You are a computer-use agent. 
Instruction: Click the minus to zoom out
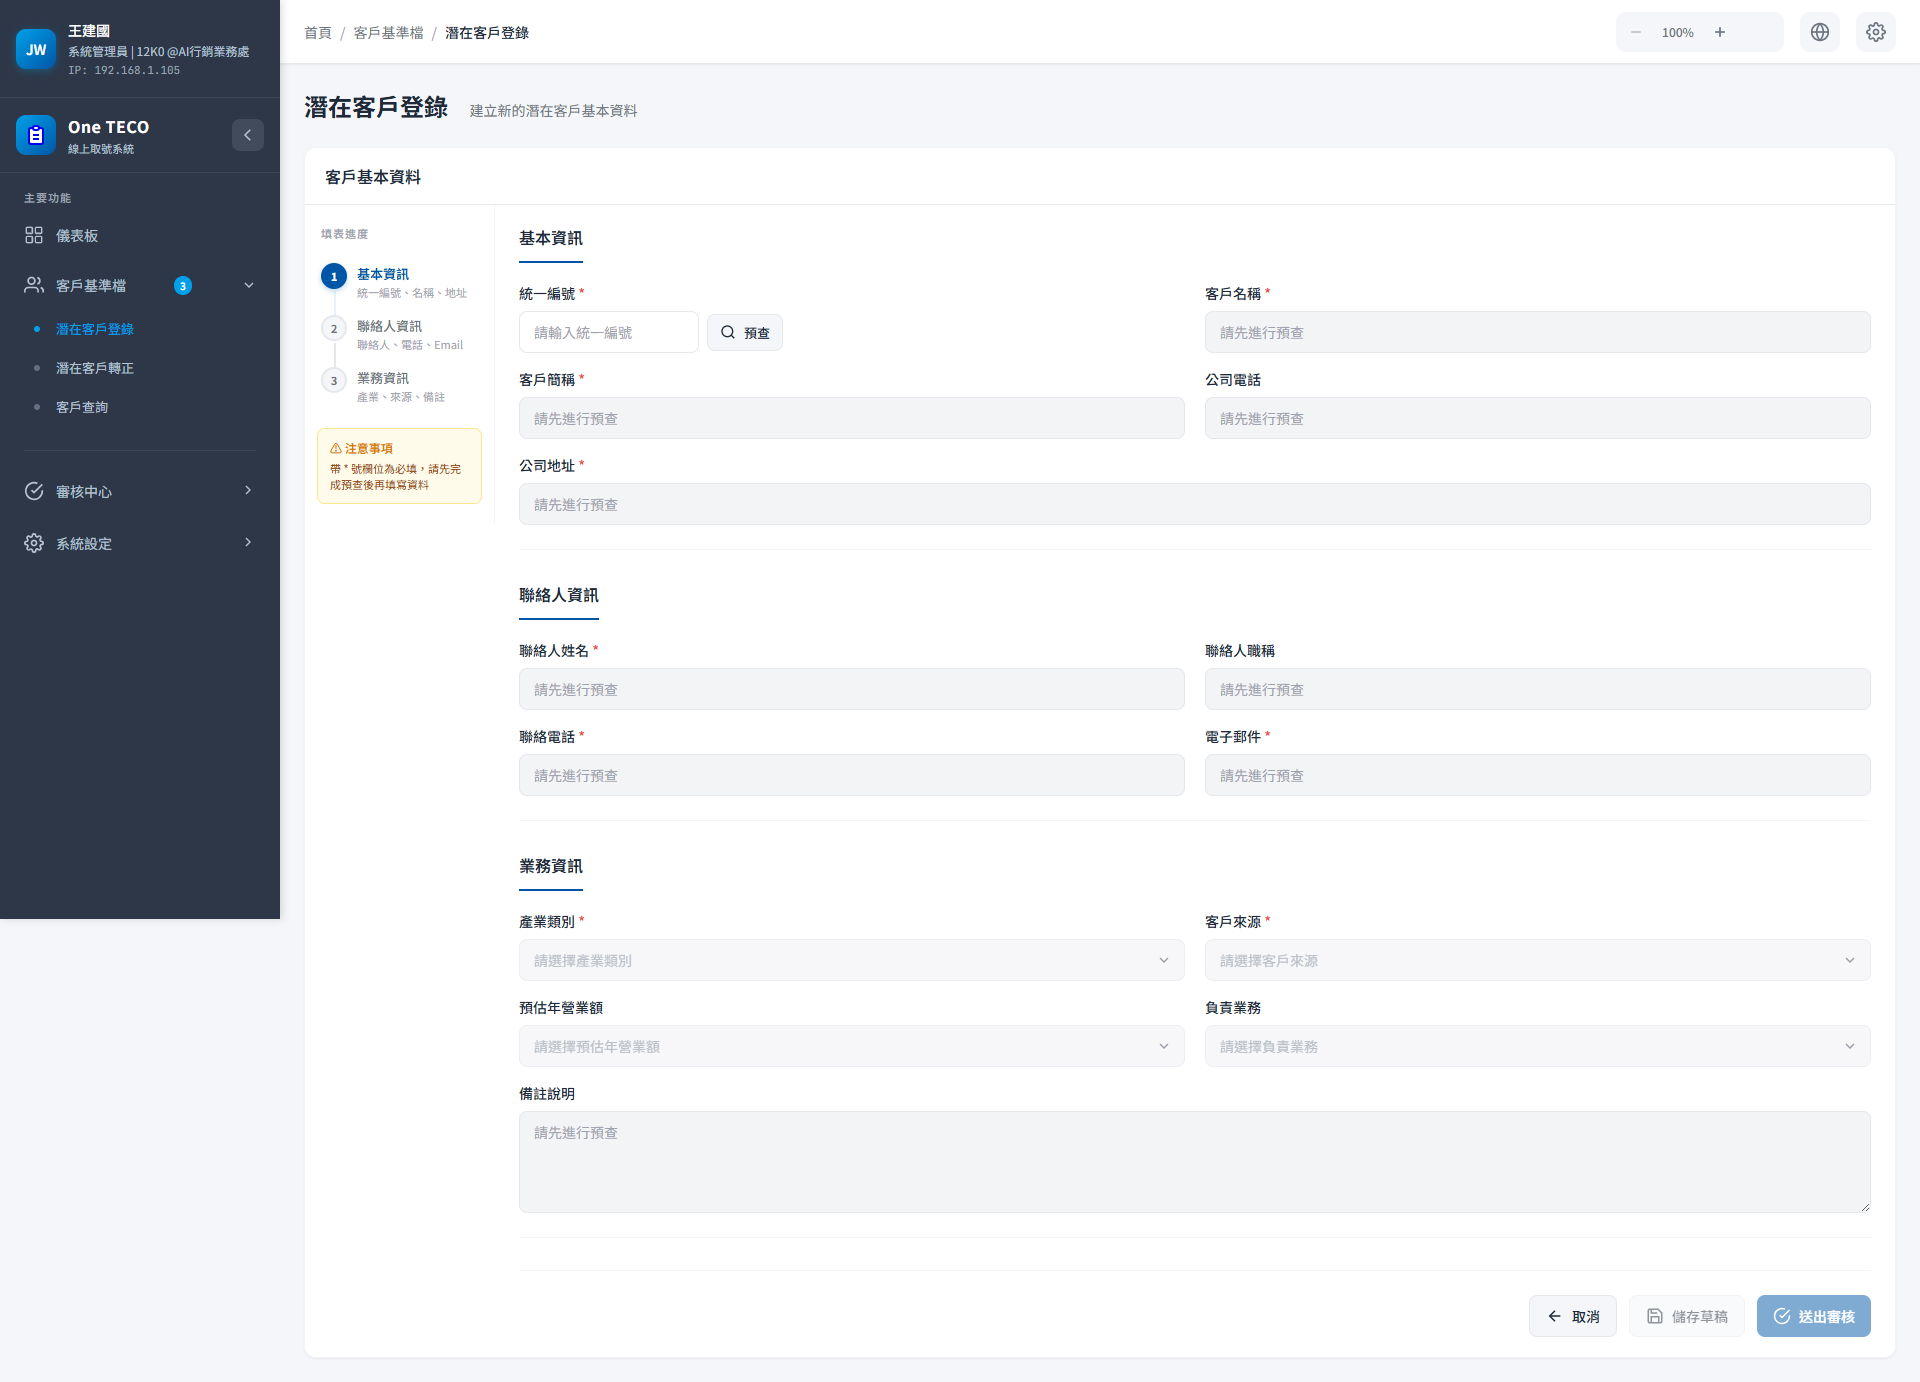(1636, 32)
